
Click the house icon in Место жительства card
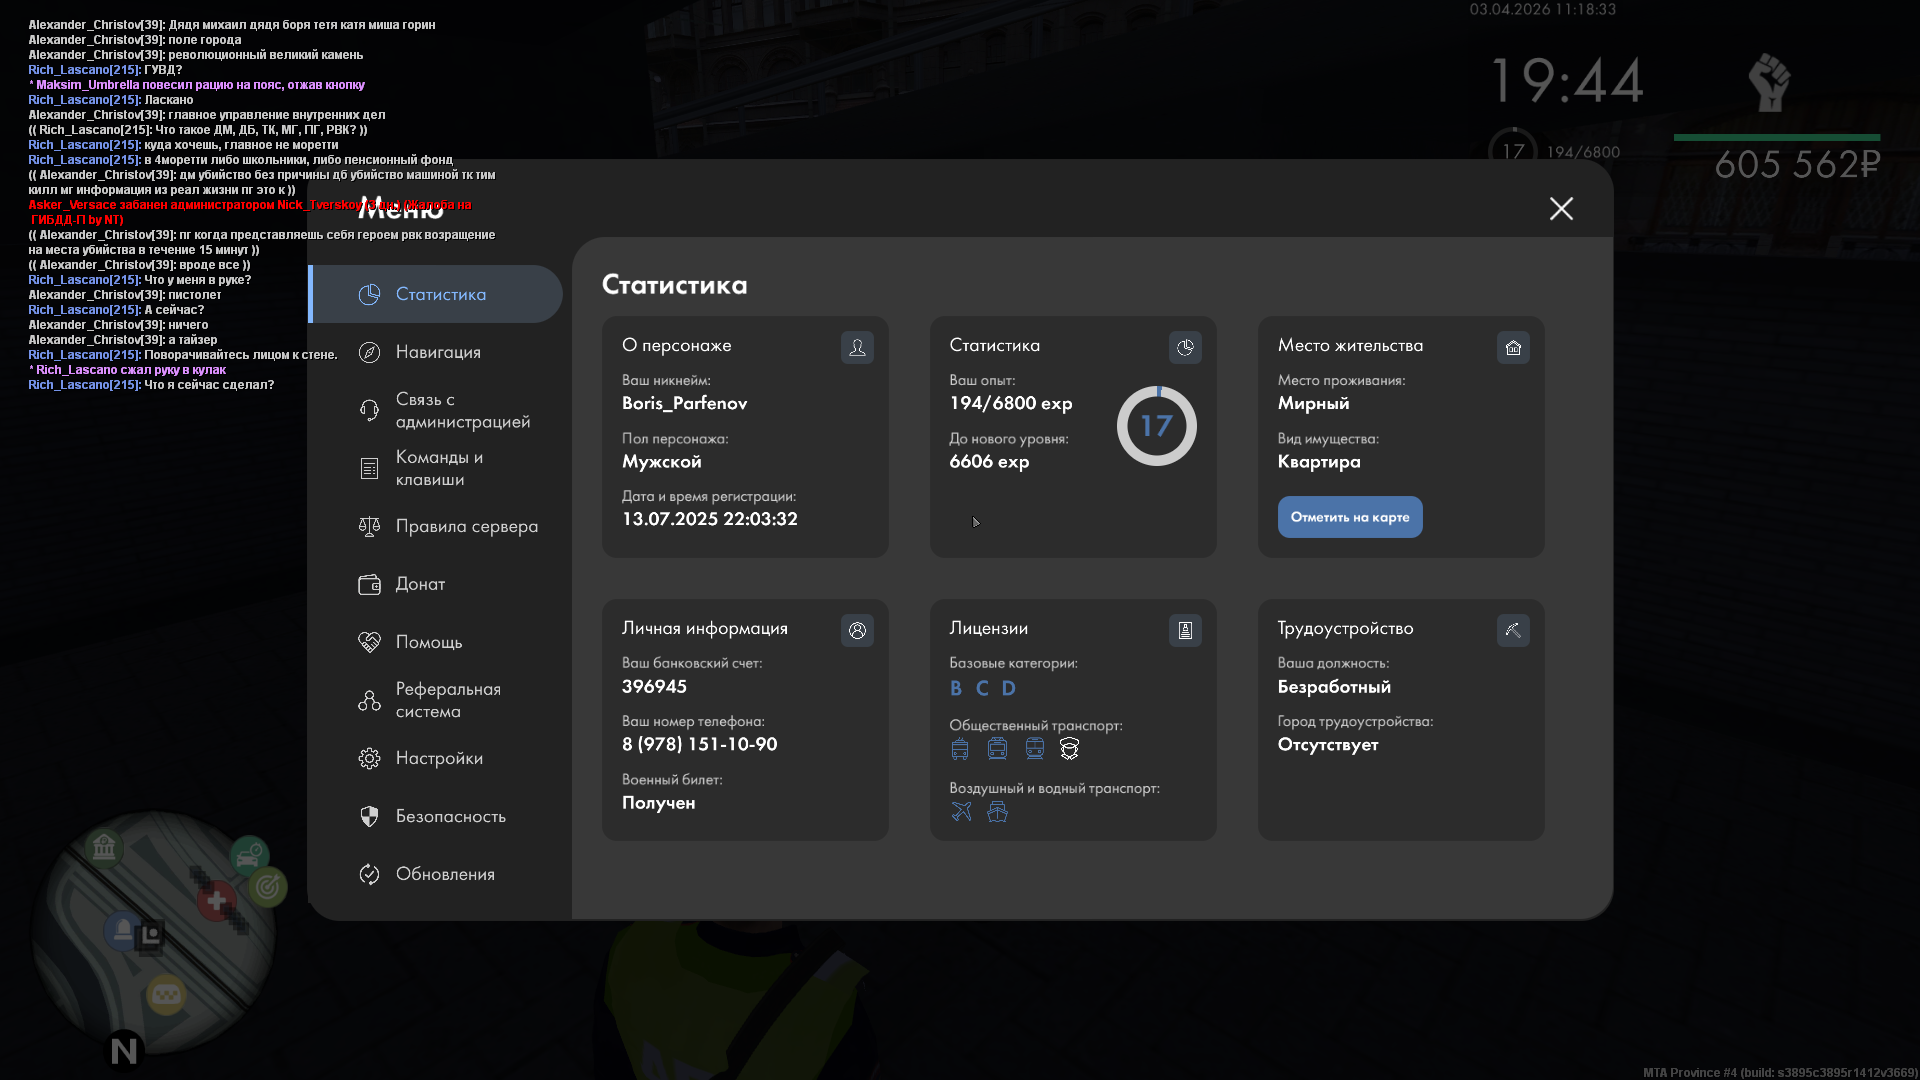1513,347
